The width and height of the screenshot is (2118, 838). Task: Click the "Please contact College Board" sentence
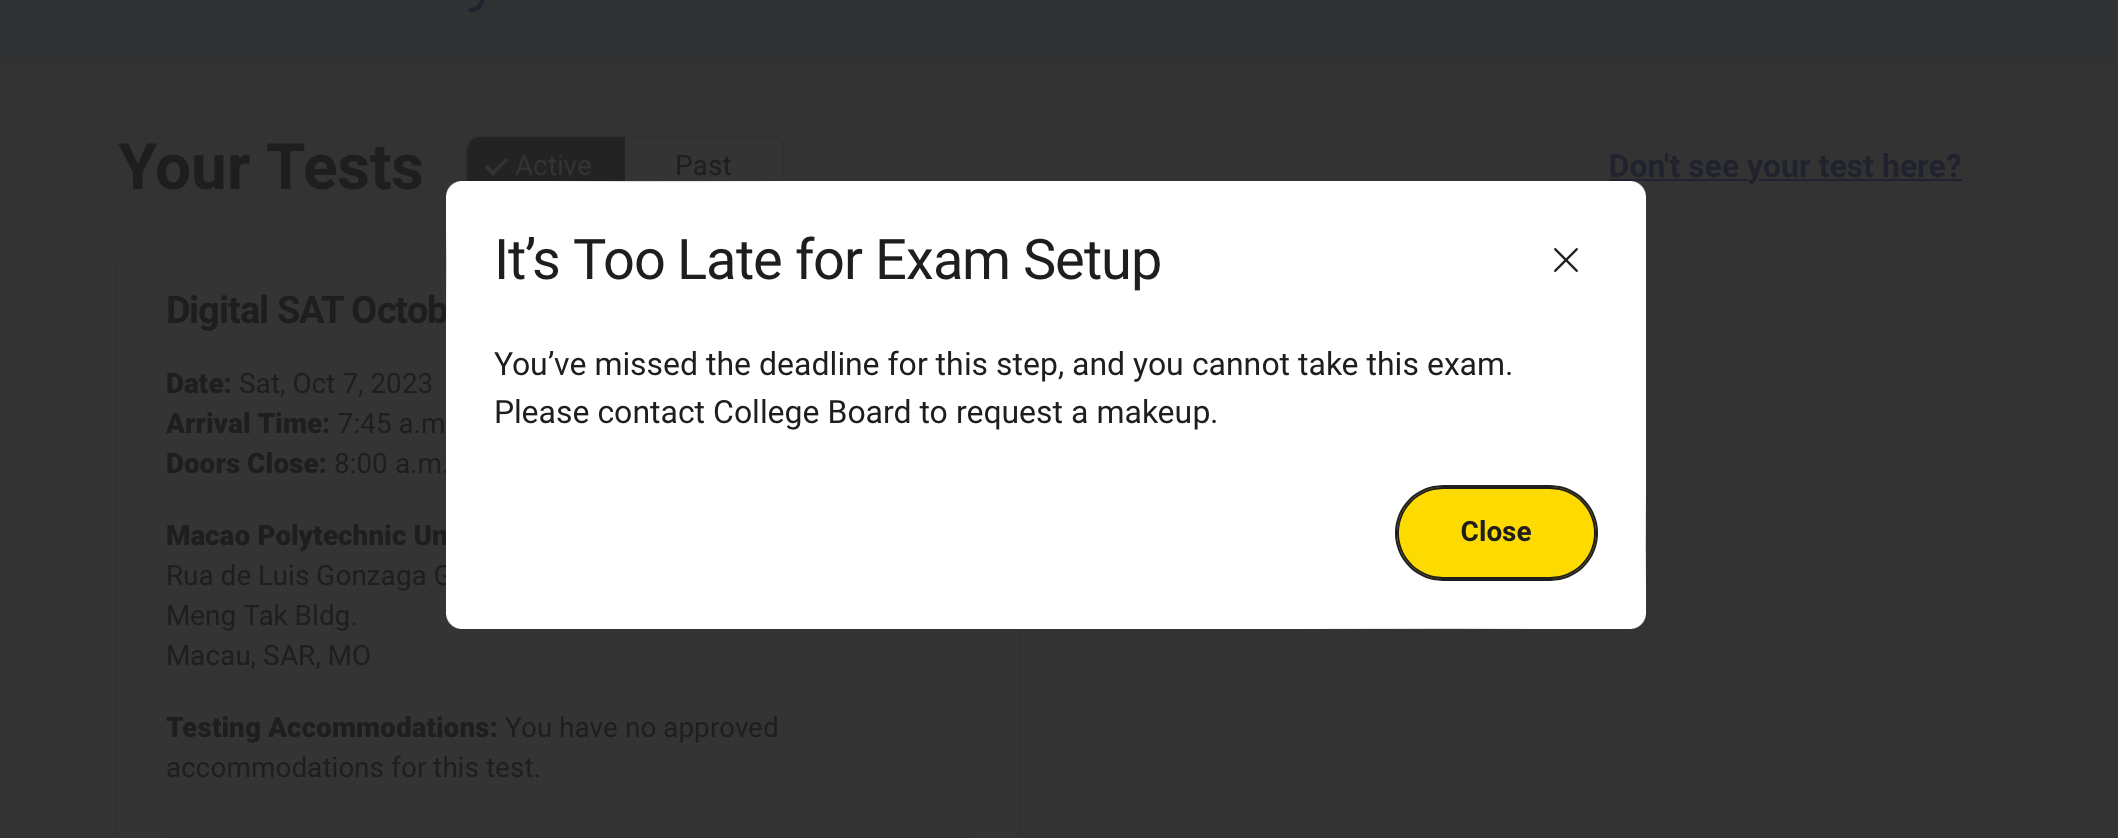tap(855, 412)
